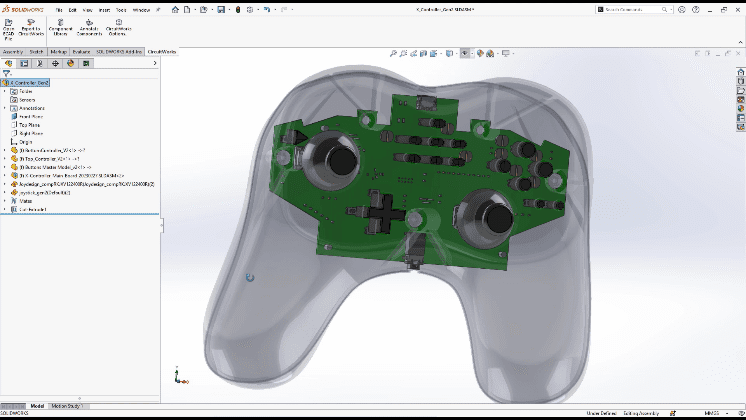Open Hide/Show Items dropdown arrow
The height and width of the screenshot is (420, 746).
(471, 54)
